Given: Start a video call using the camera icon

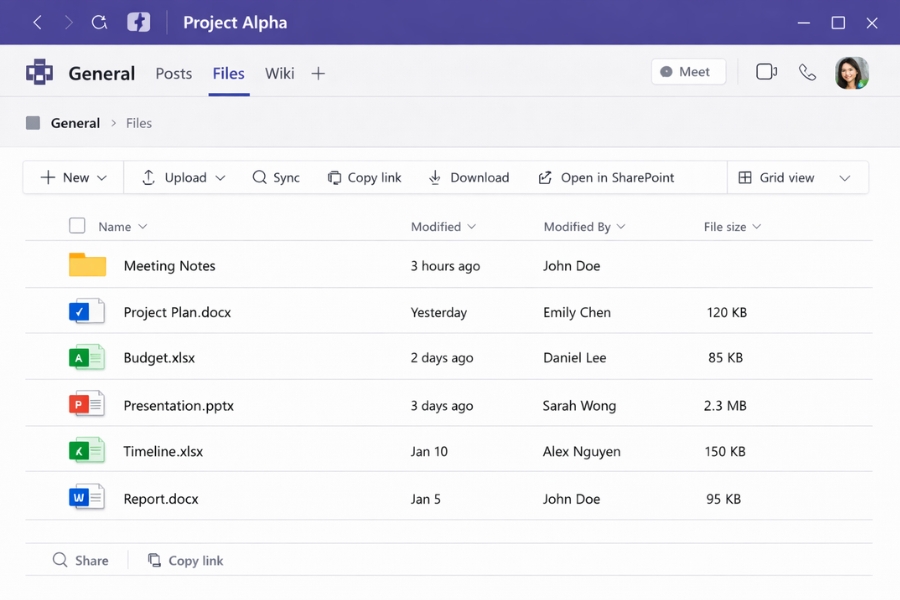Looking at the screenshot, I should (x=766, y=72).
